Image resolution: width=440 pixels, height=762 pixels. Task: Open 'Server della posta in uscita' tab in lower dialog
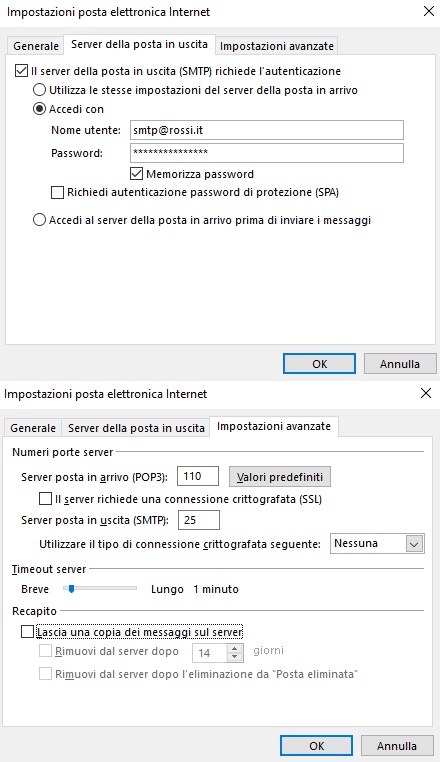point(136,428)
